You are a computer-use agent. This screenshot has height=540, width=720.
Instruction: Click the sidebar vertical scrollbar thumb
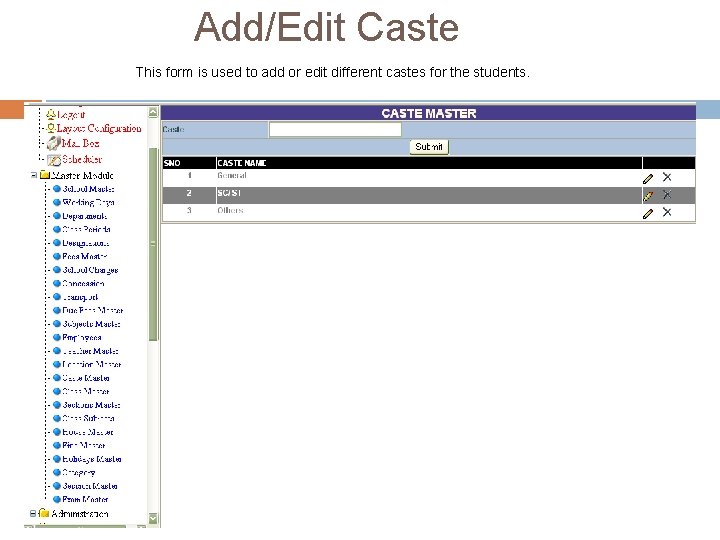(x=153, y=244)
